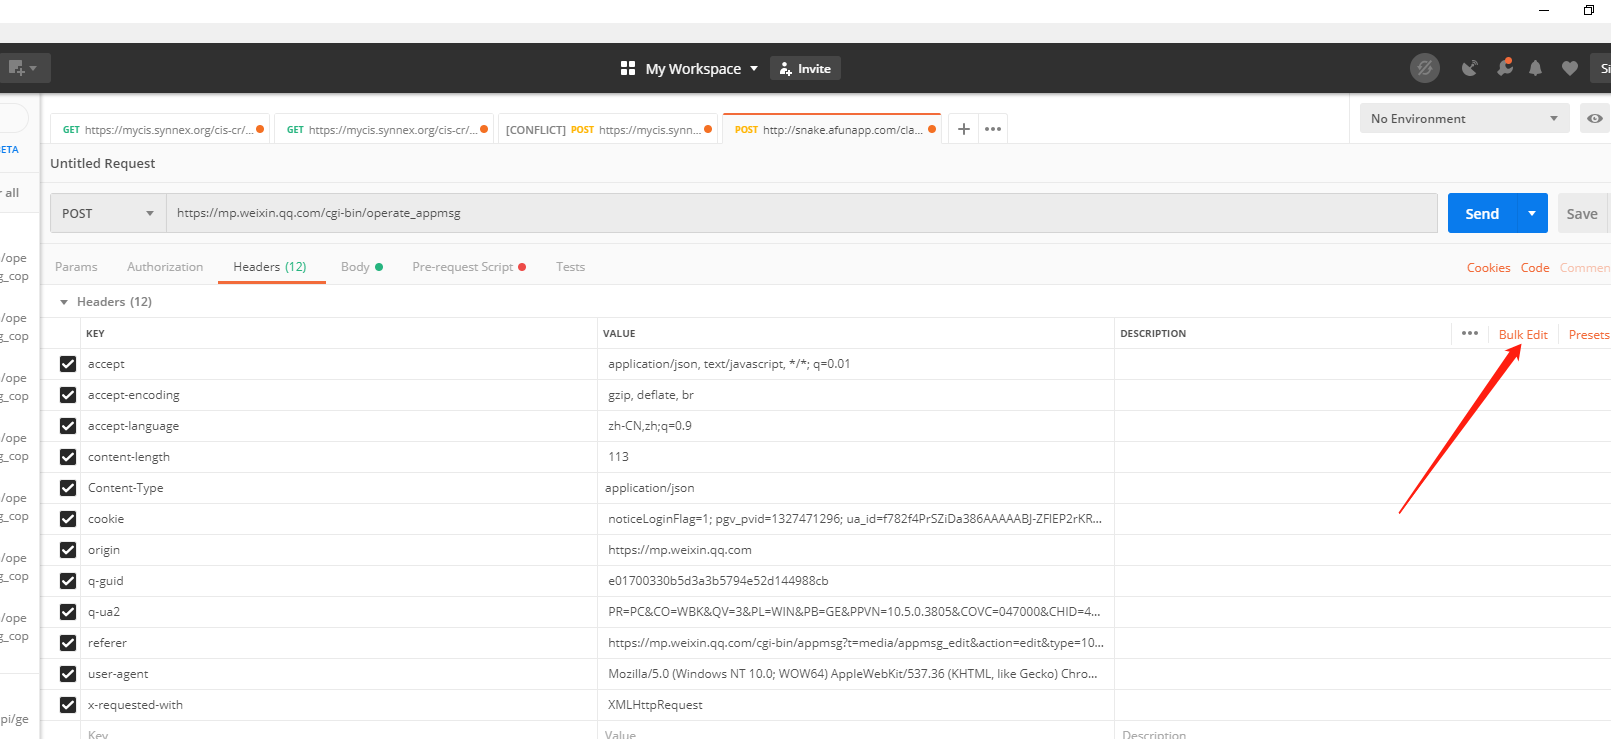Click the user-agent value cell

coord(856,674)
